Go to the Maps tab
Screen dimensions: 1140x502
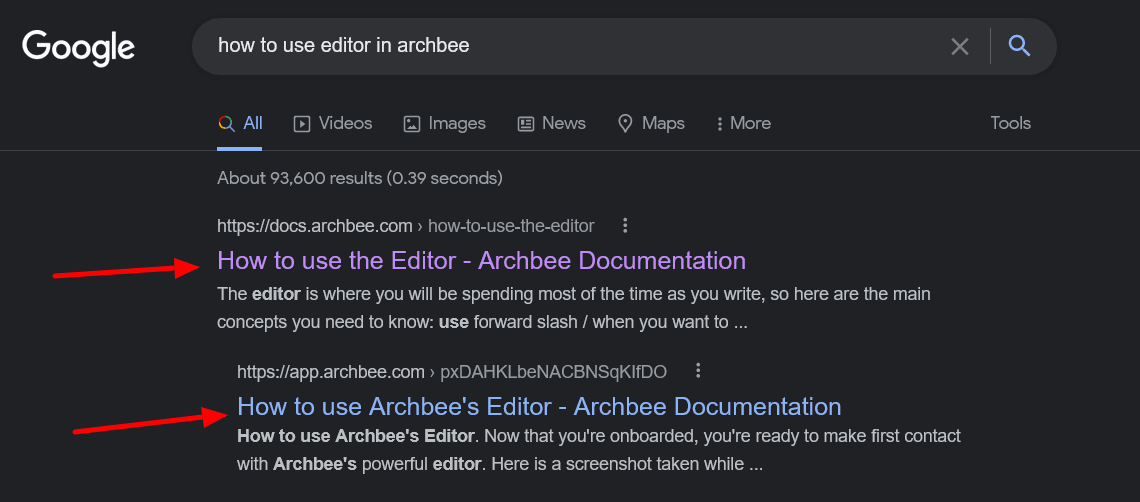point(651,123)
